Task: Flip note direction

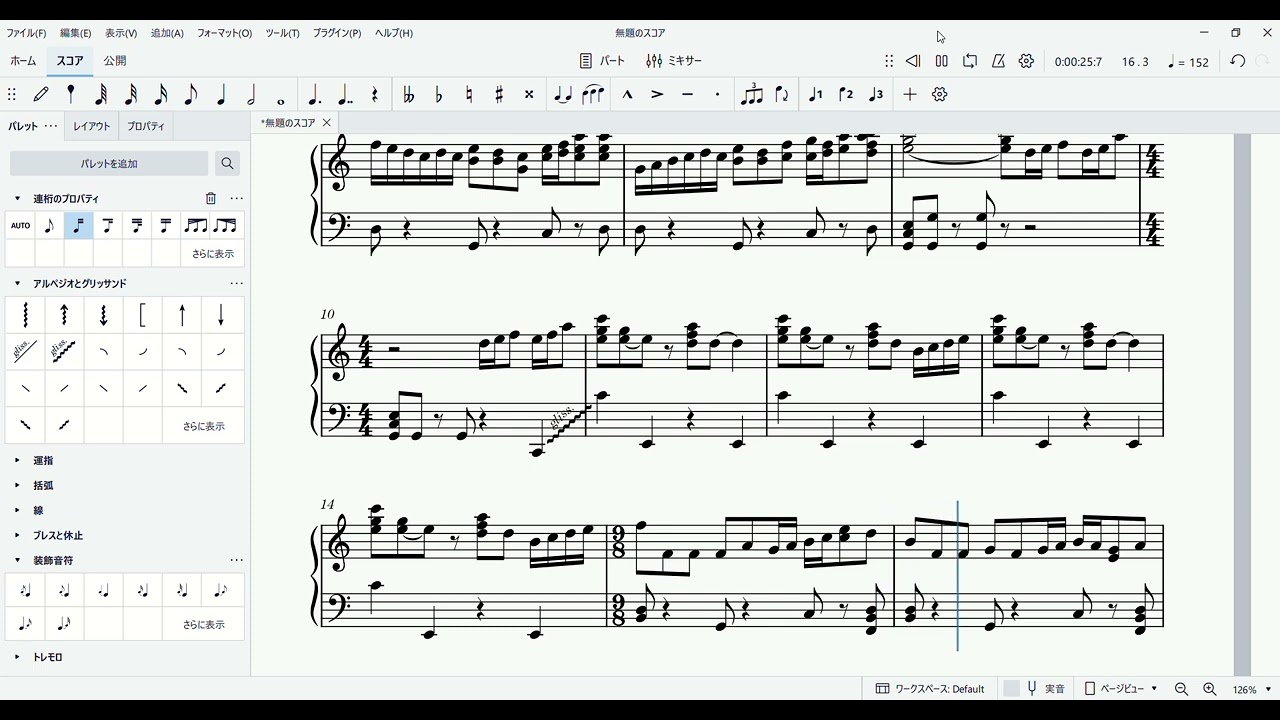Action: click(x=782, y=95)
